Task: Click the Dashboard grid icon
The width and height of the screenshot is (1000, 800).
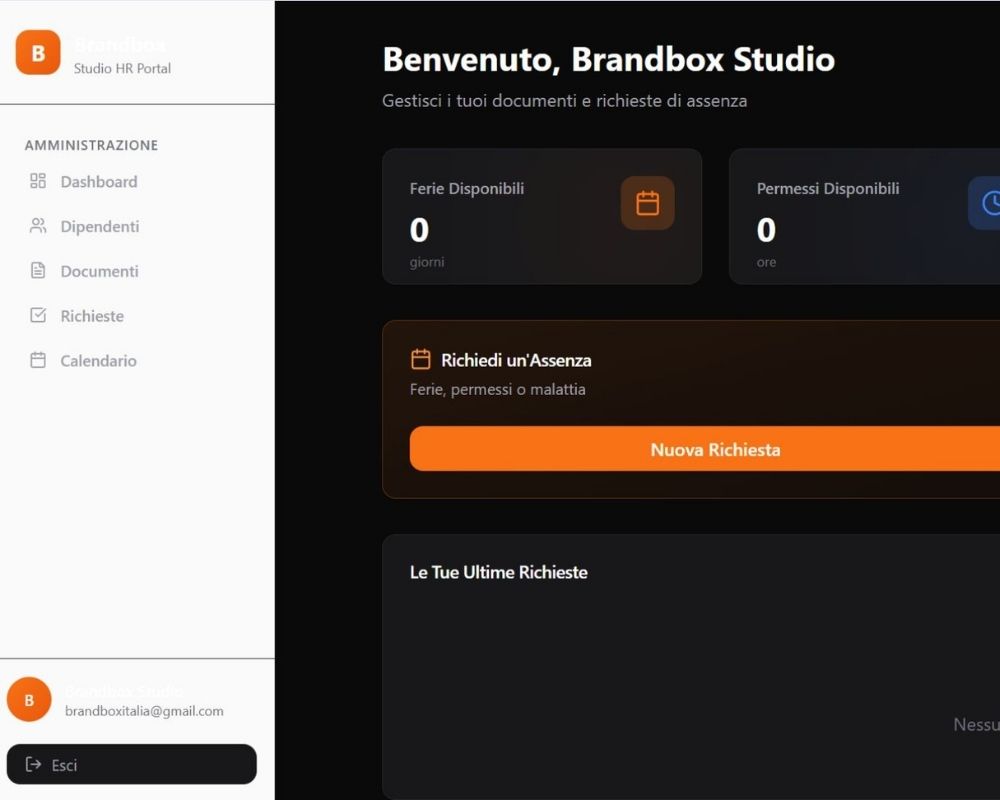Action: point(38,181)
